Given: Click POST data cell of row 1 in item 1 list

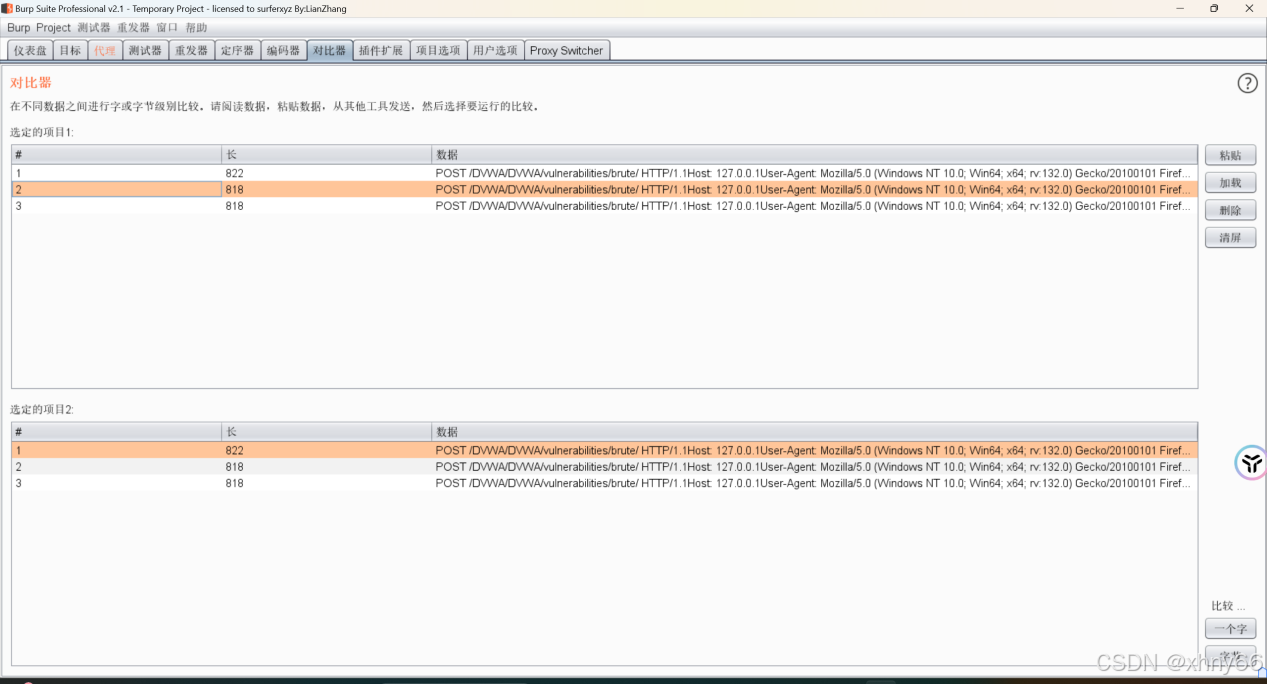Looking at the screenshot, I should (814, 173).
